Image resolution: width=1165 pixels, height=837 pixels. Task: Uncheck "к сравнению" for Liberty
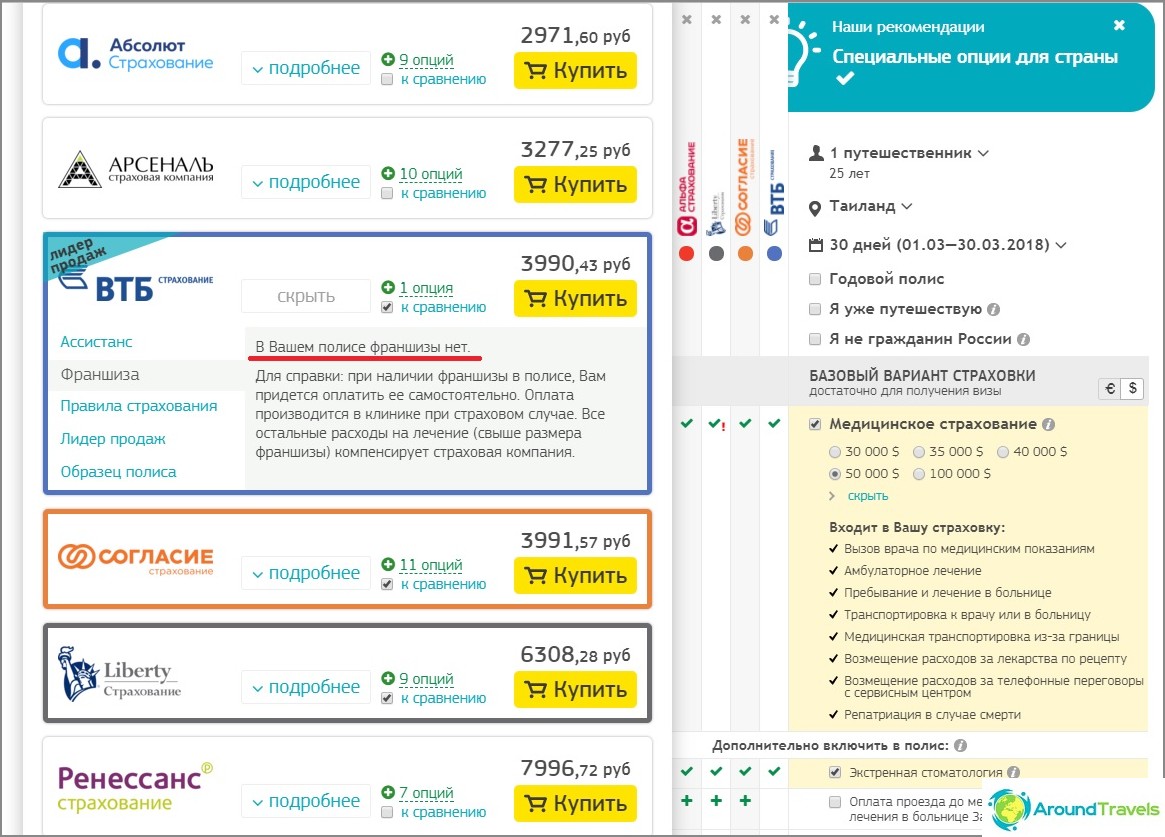pos(387,698)
